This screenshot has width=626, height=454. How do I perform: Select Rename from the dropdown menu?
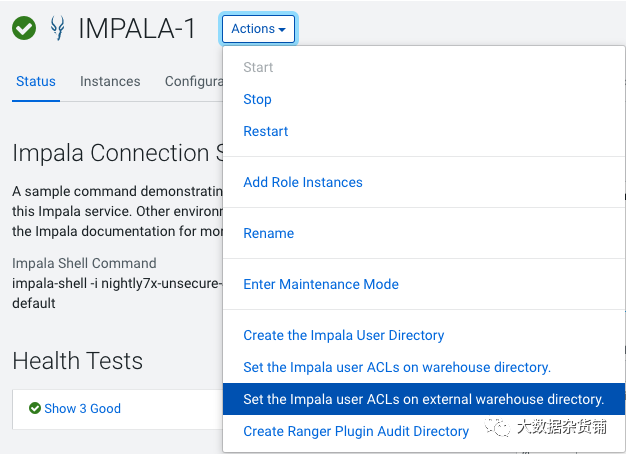tap(268, 233)
